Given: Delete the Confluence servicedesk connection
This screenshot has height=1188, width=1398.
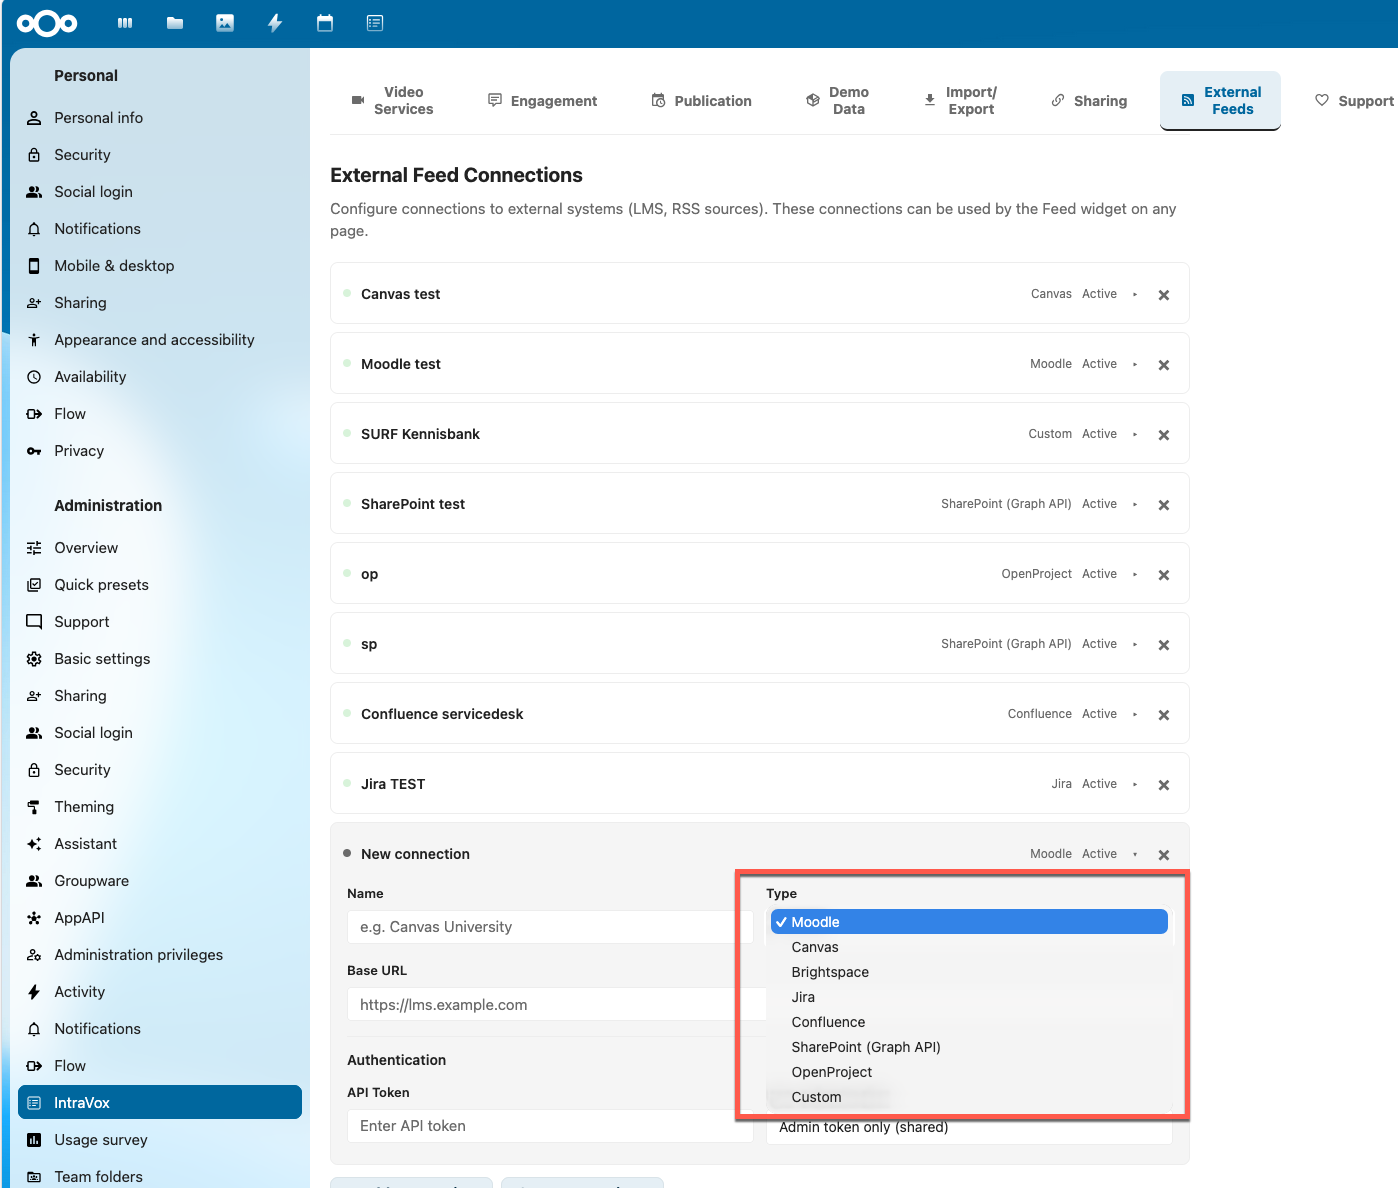Looking at the screenshot, I should [1164, 715].
